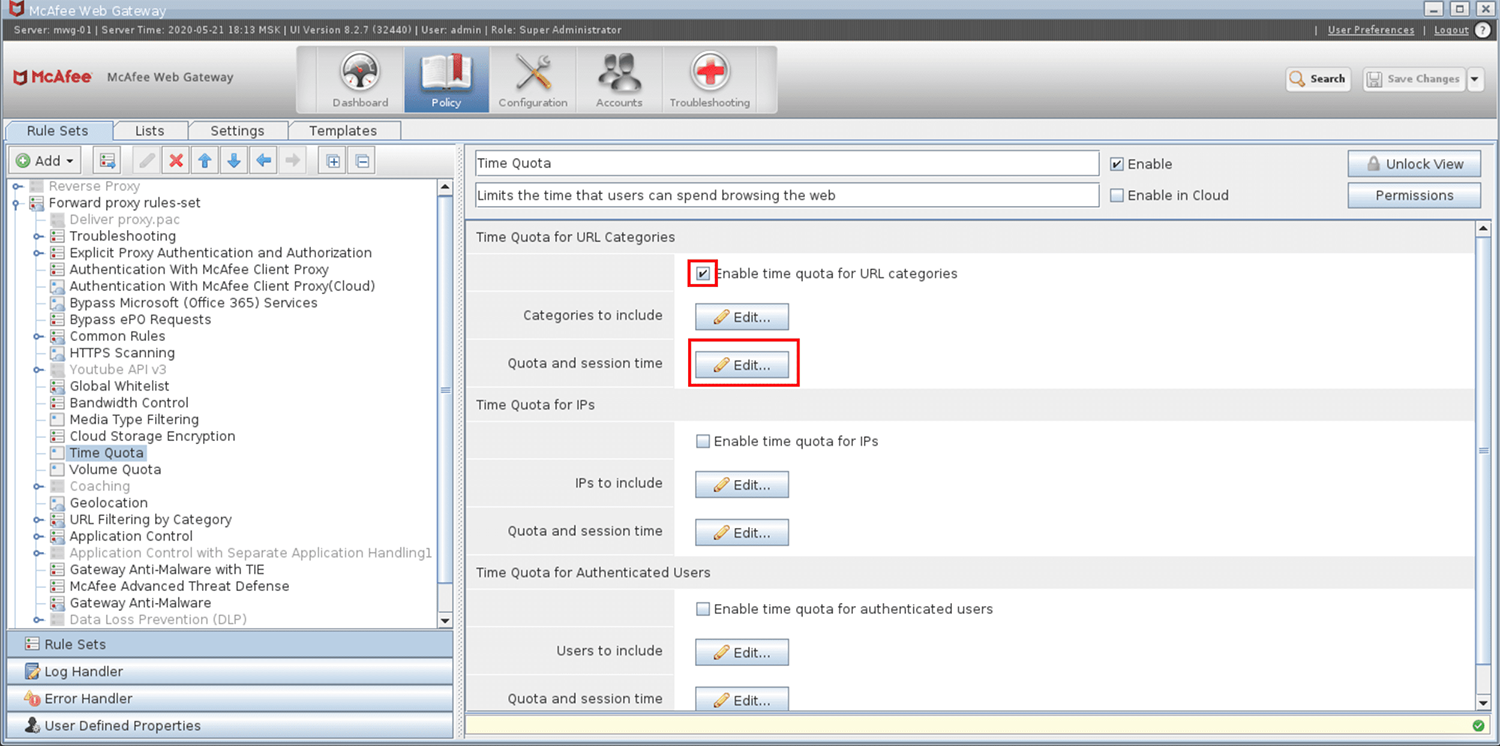
Task: Expand the URL Filtering by Category node
Action: (x=38, y=520)
